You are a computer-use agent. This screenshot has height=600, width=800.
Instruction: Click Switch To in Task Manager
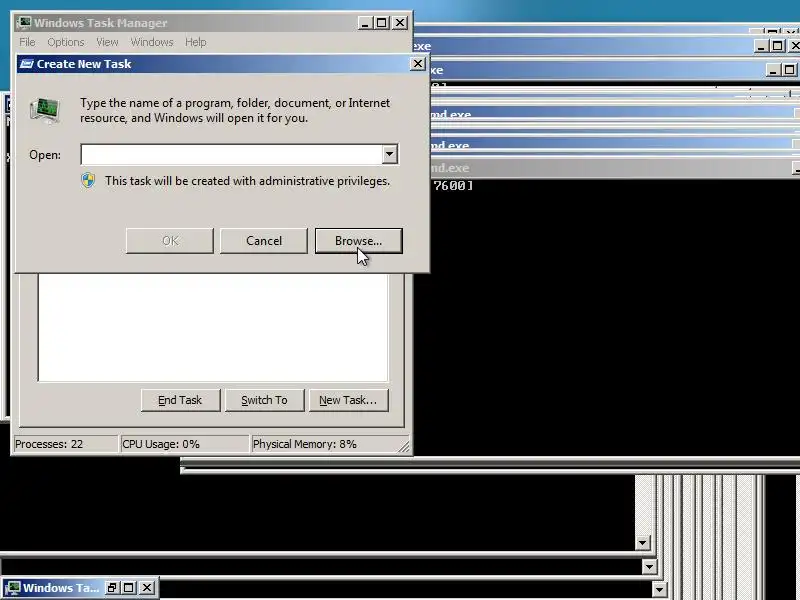click(264, 400)
